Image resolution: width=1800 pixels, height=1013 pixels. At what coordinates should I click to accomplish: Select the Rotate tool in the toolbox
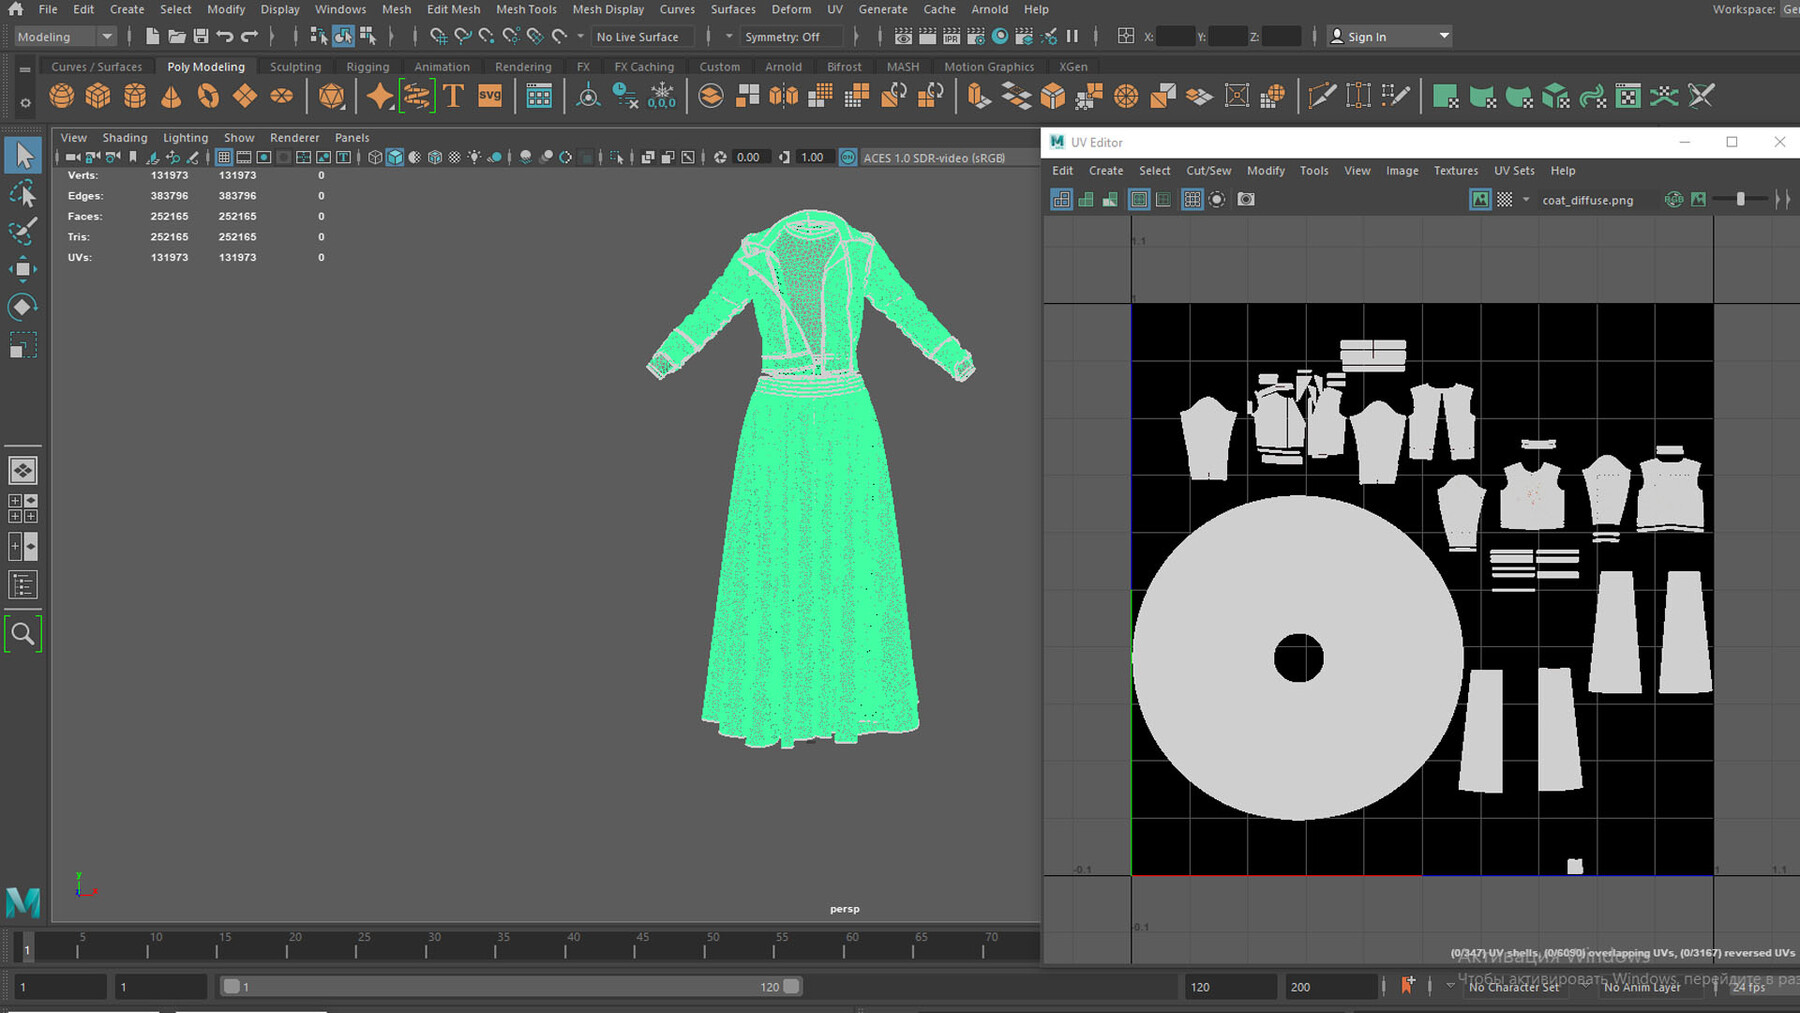[23, 307]
